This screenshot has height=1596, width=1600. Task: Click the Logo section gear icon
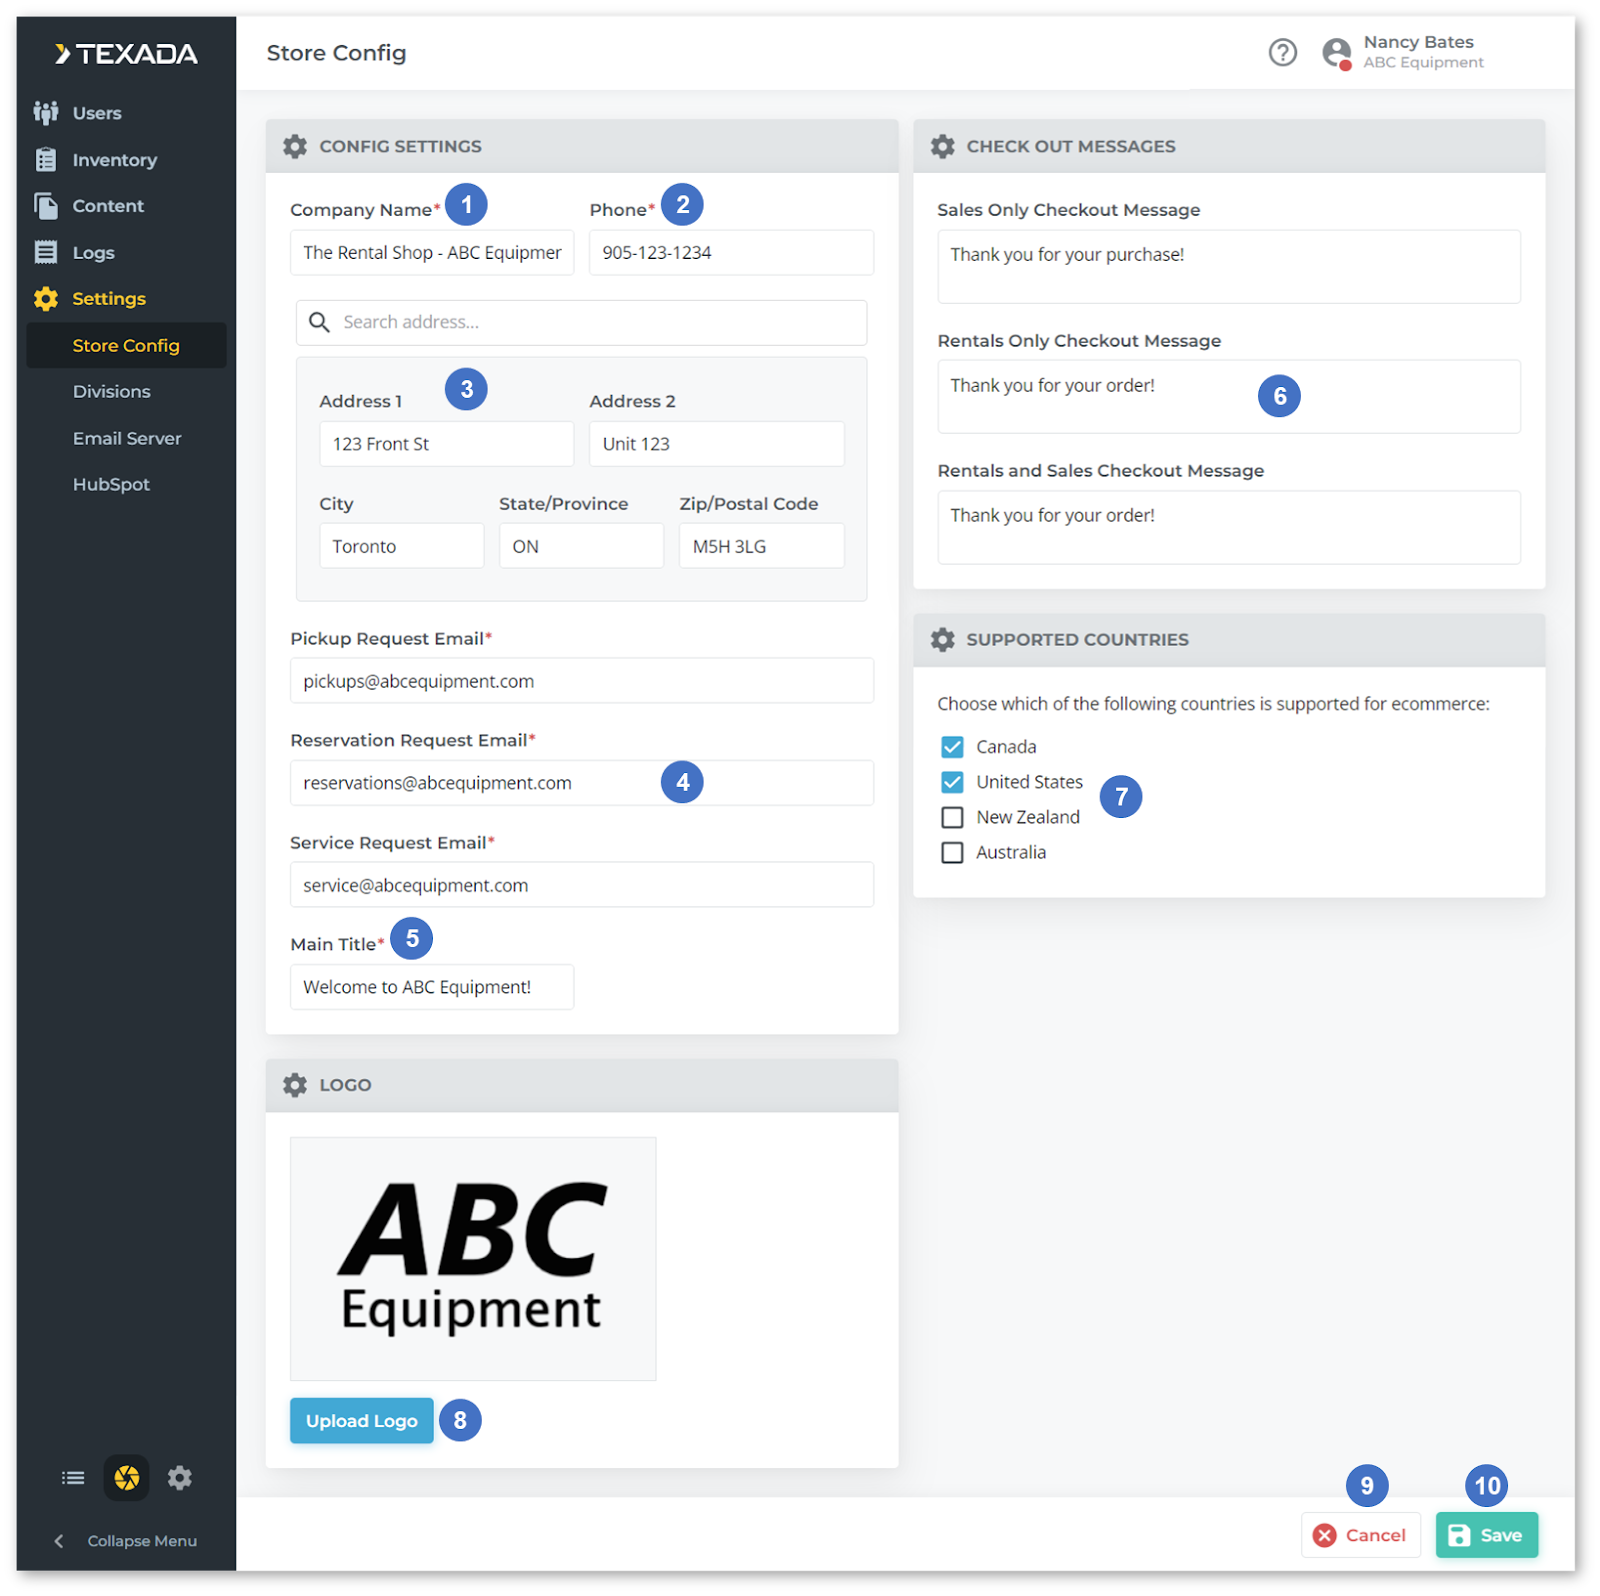295,1085
